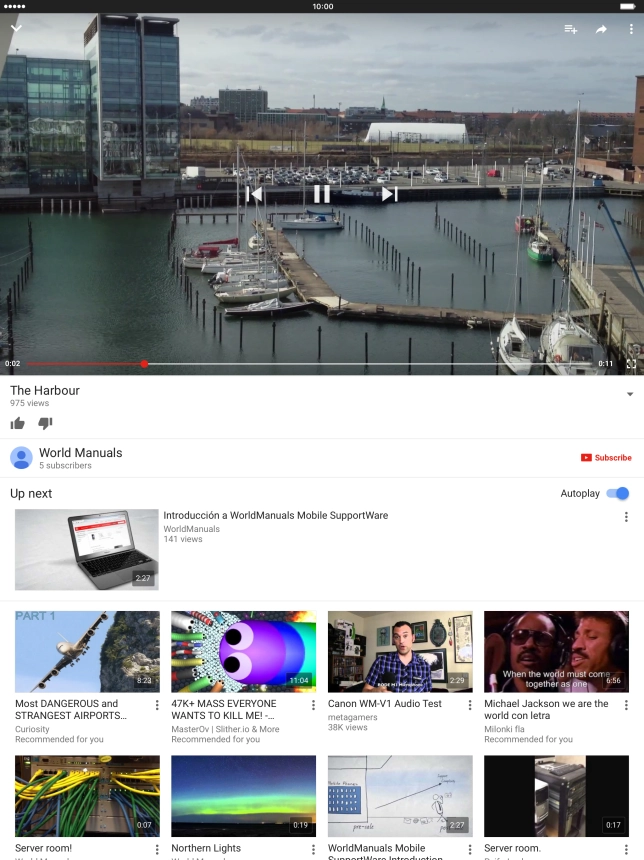The height and width of the screenshot is (860, 644).
Task: Open options for Canon WM-V1 Audio Test
Action: tap(470, 705)
